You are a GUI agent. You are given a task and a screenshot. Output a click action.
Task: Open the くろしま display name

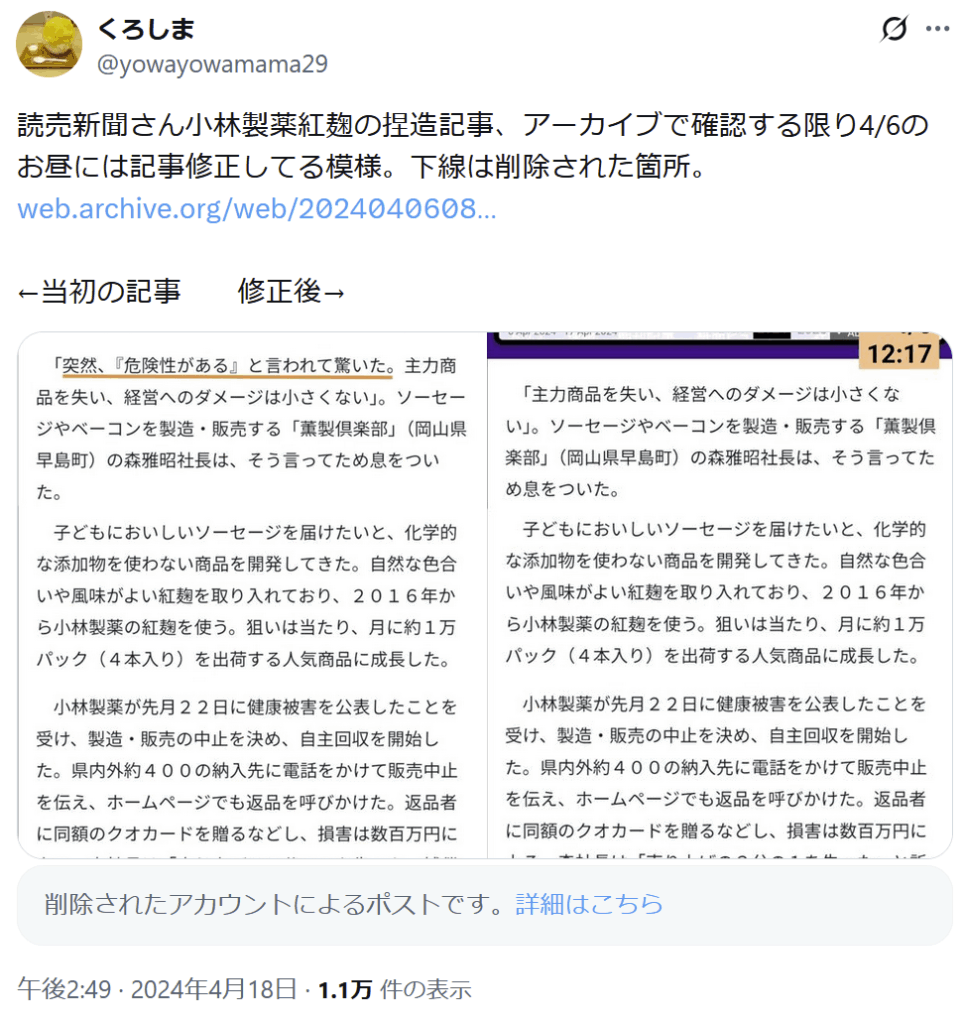coord(146,29)
